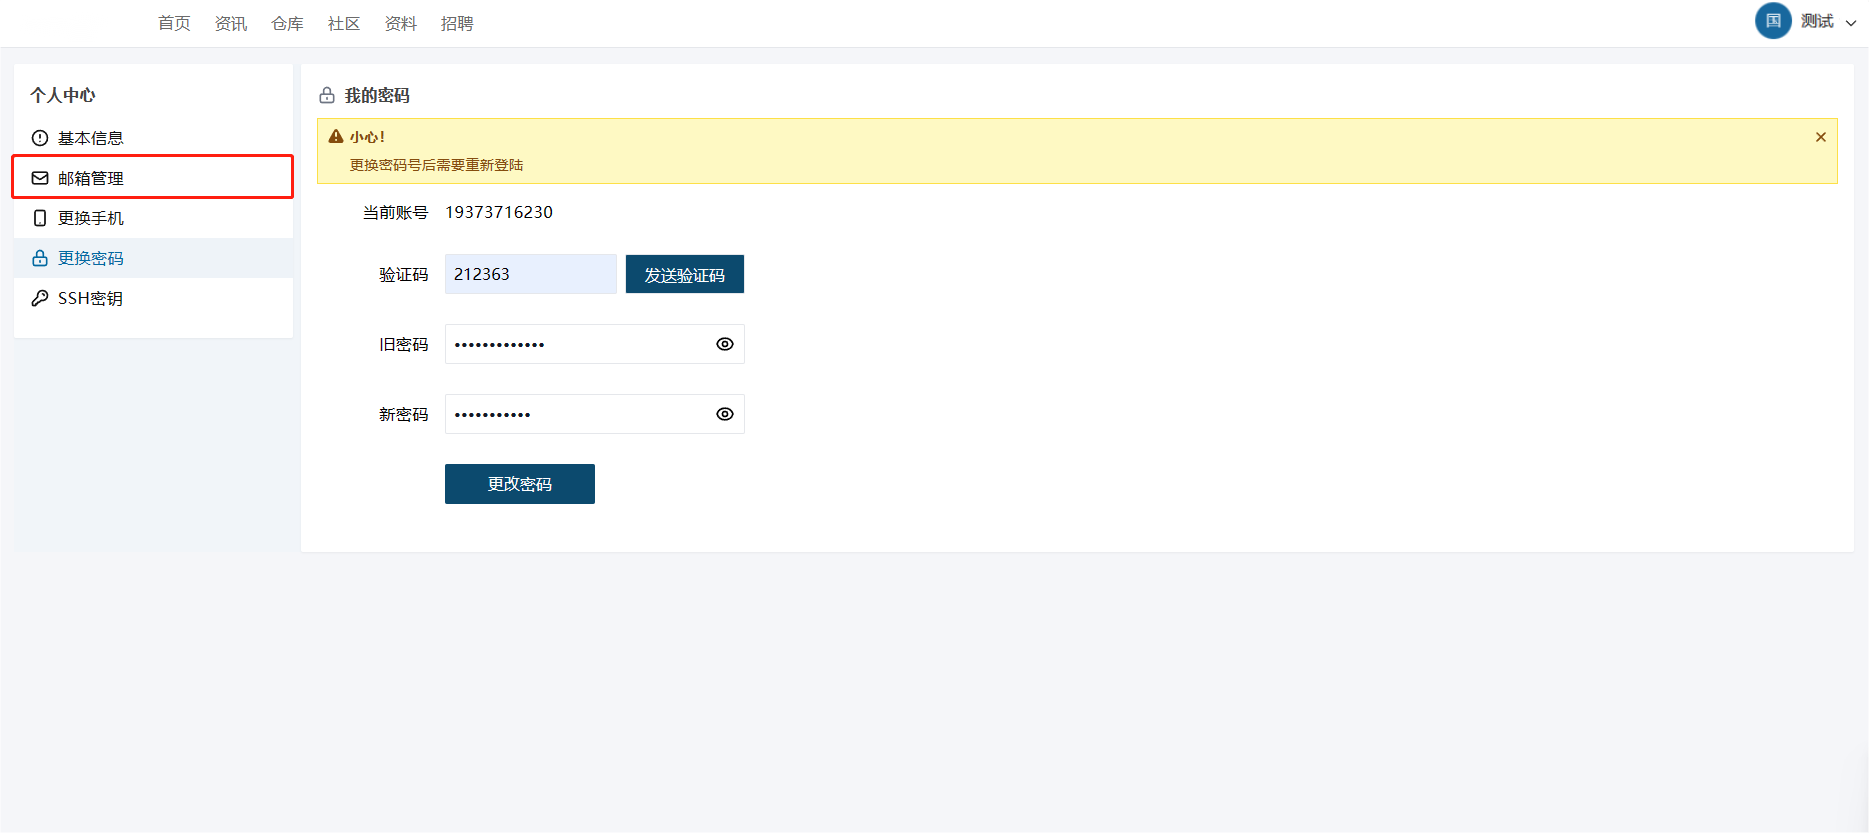Click the 验证码 input field
The height and width of the screenshot is (833, 1869).
[x=530, y=274]
